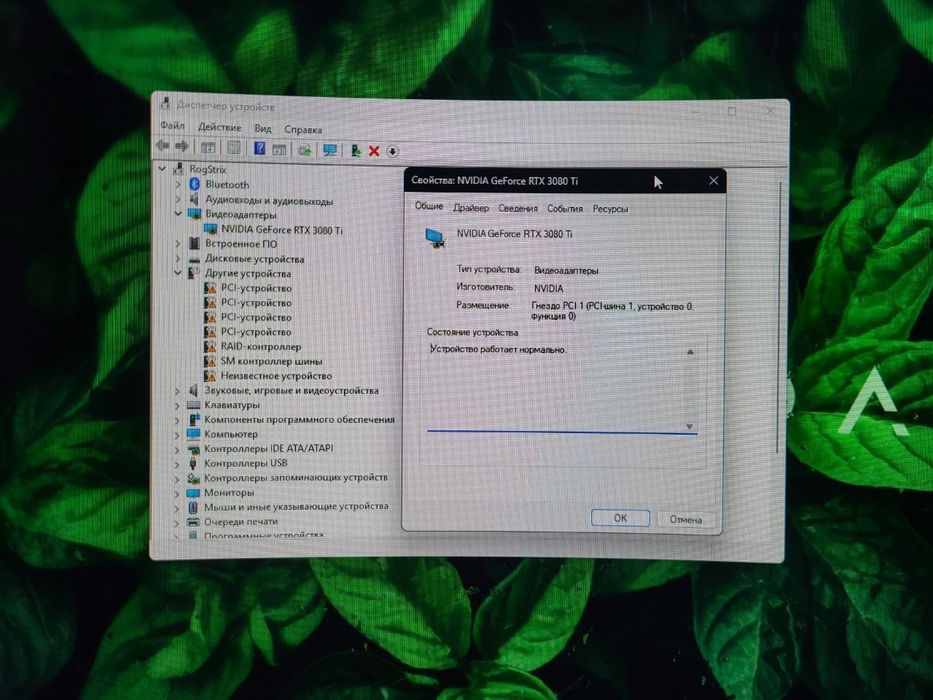Click the Device Manager vertical scrollbar
933x700 pixels.
[778, 315]
